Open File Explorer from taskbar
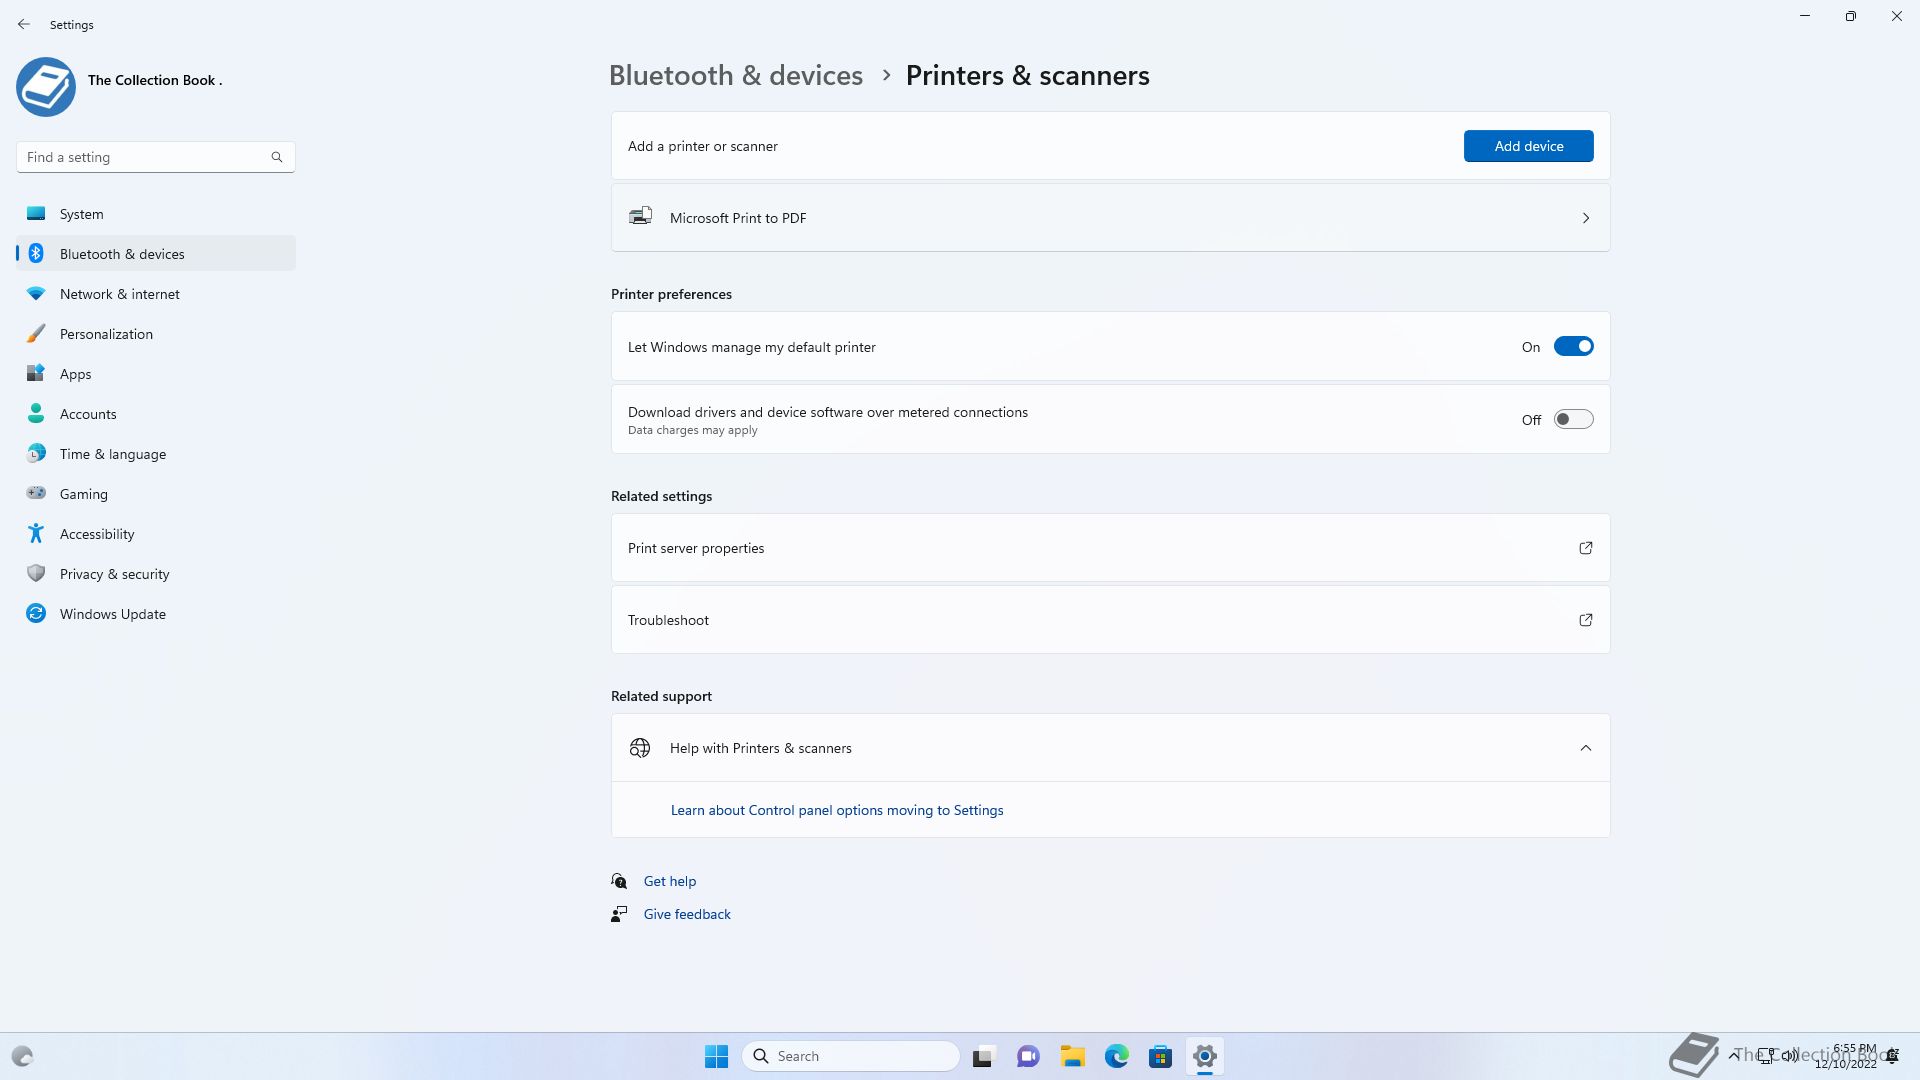Image resolution: width=1920 pixels, height=1080 pixels. click(1073, 1056)
